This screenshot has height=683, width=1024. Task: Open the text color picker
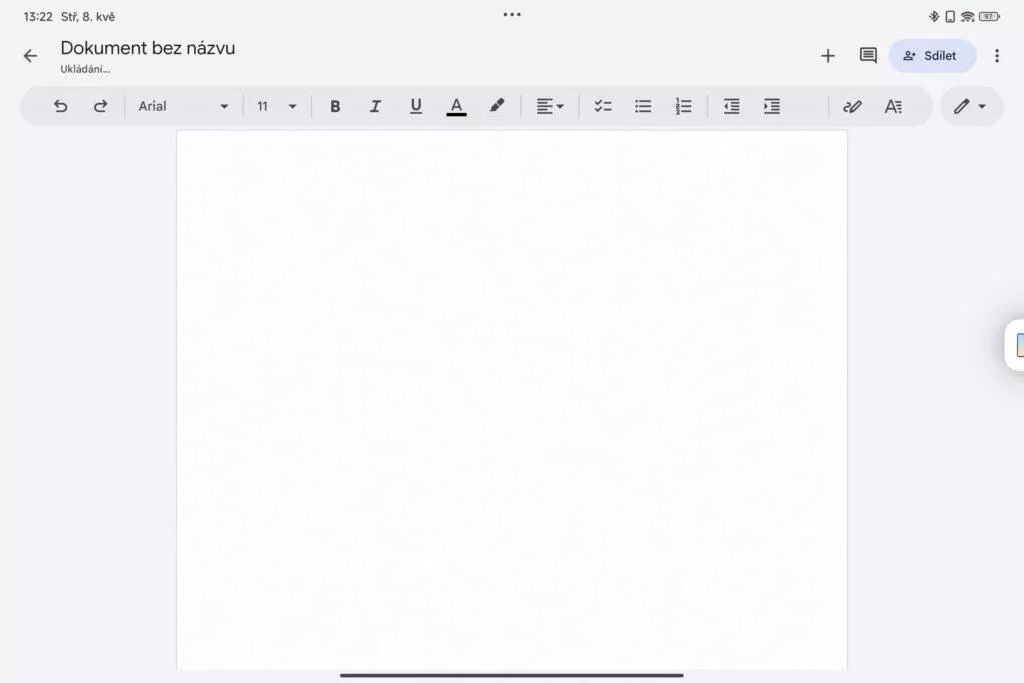pyautogui.click(x=456, y=106)
